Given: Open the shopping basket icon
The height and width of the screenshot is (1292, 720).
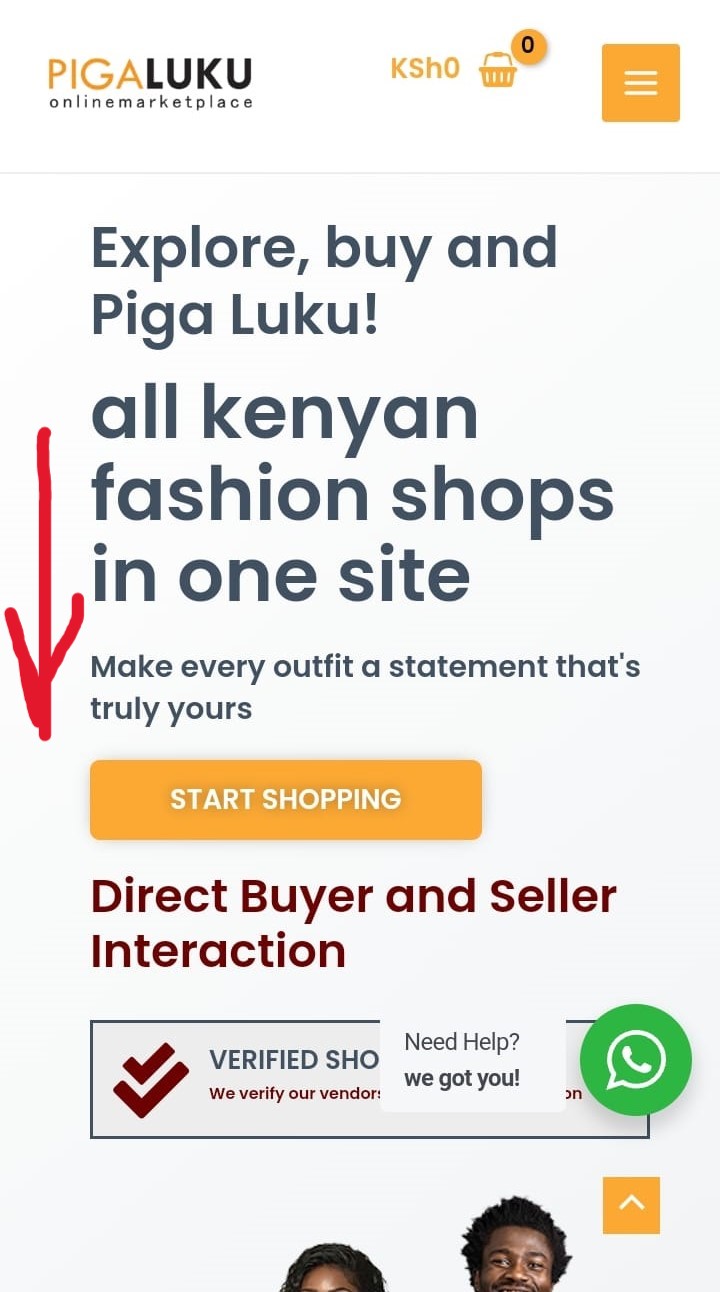Looking at the screenshot, I should (497, 70).
